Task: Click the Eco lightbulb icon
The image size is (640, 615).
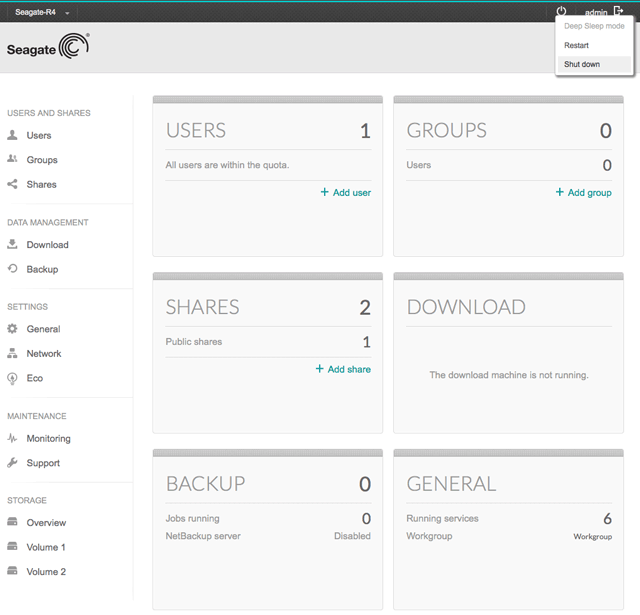Action: tap(13, 378)
